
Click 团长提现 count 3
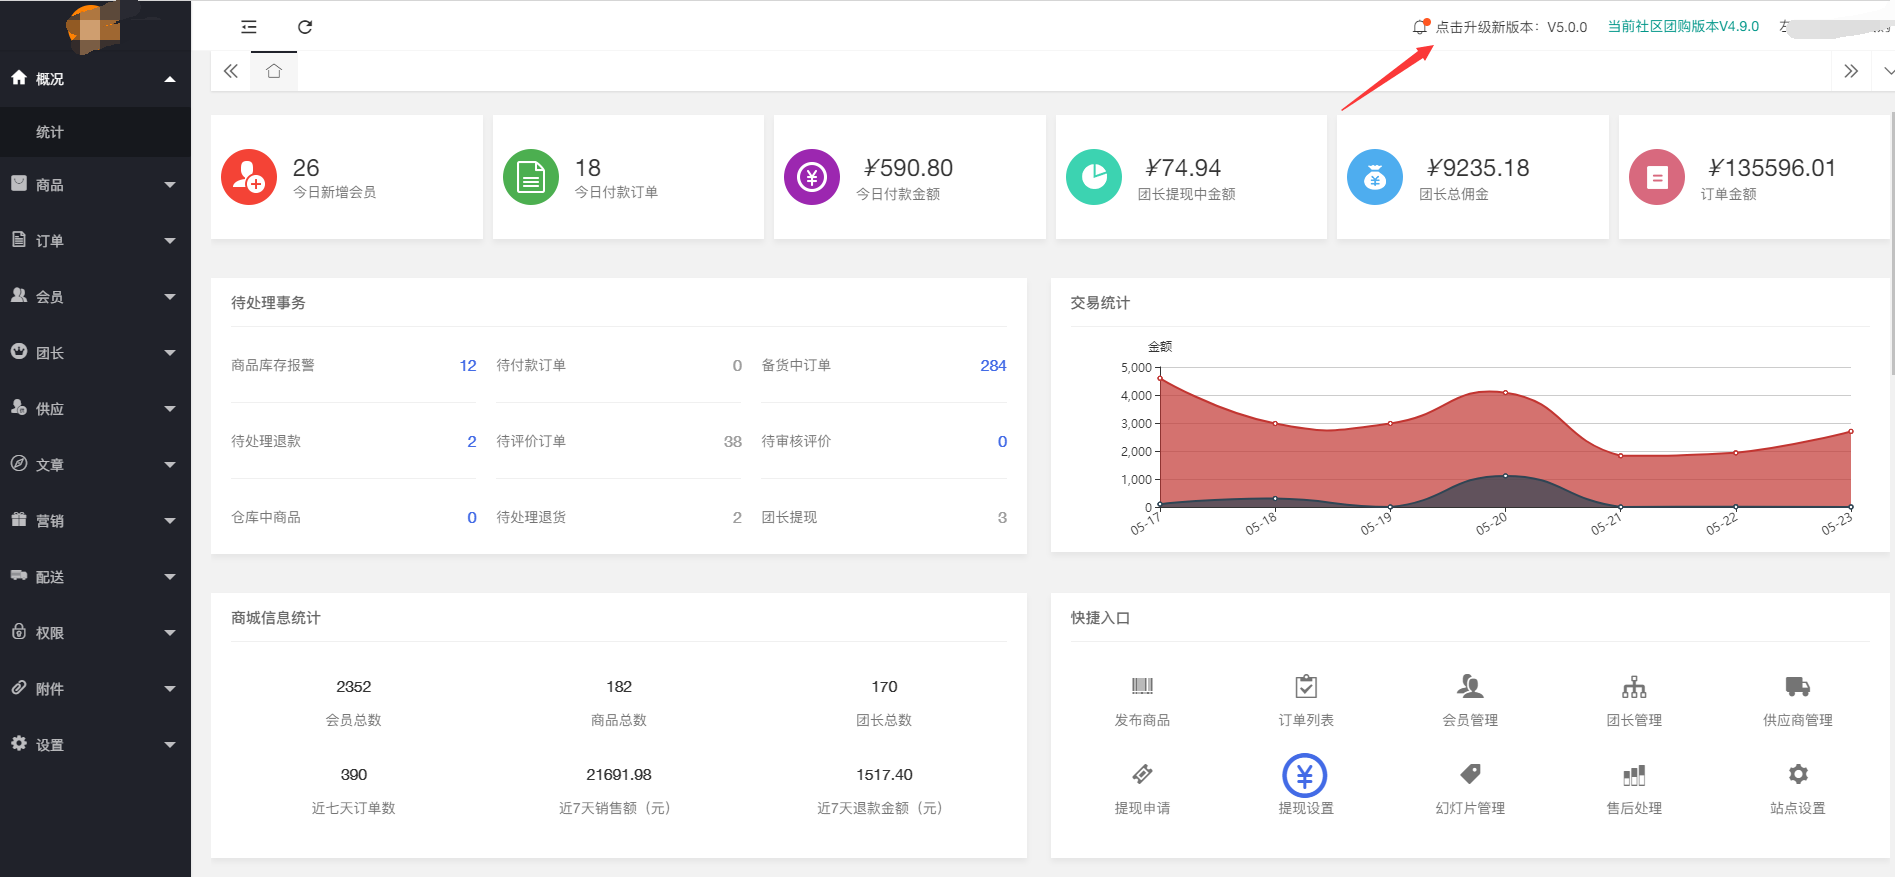tap(1002, 518)
